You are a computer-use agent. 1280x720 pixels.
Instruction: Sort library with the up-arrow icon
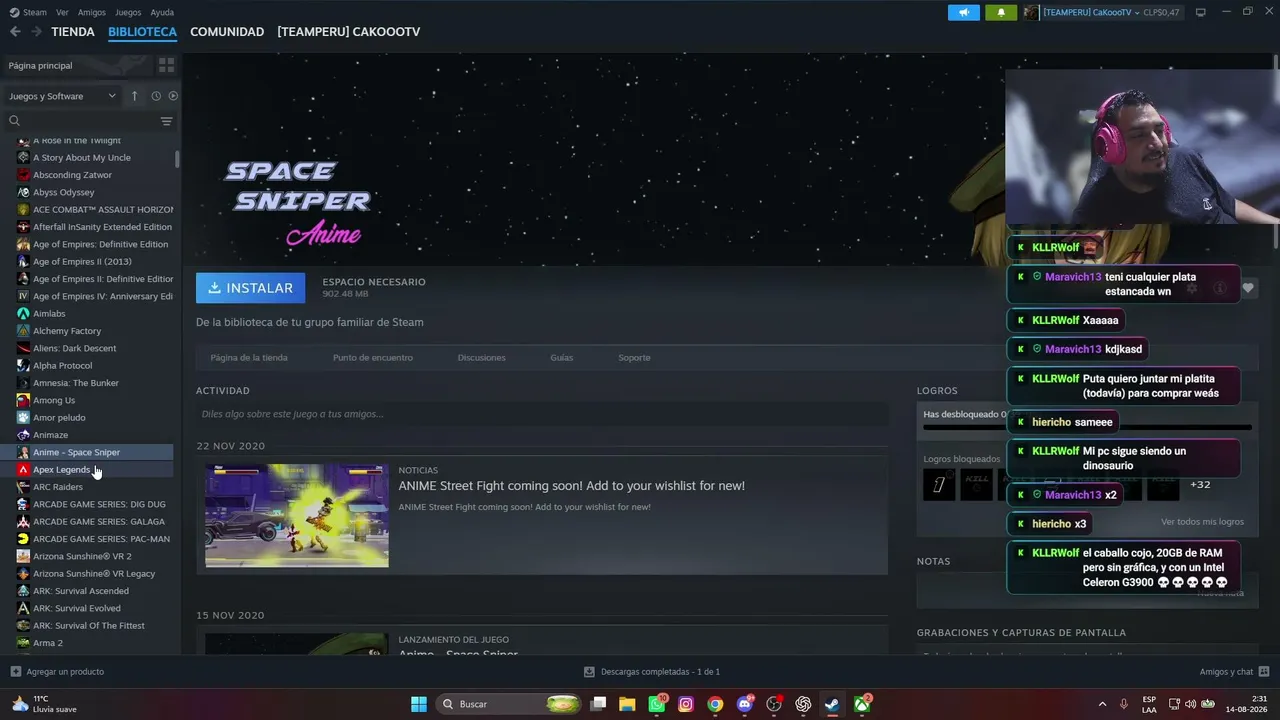point(134,96)
